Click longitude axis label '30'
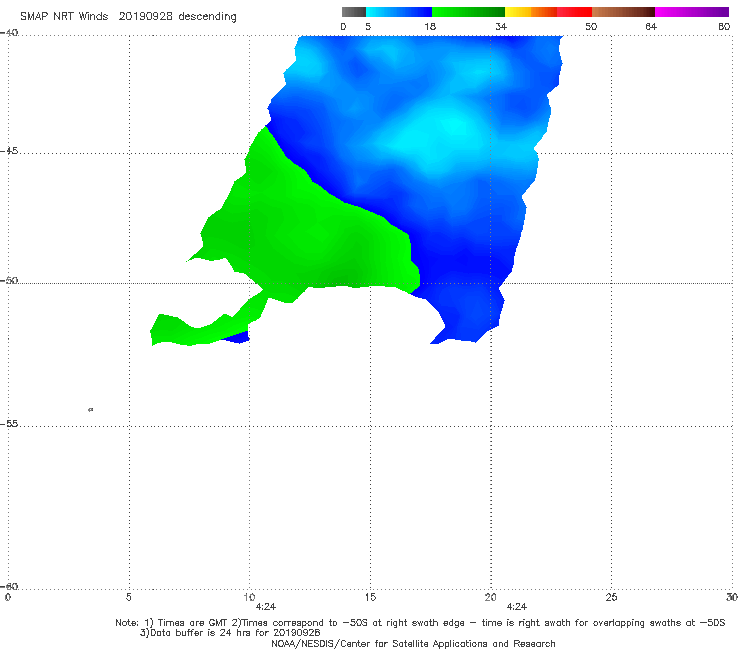The image size is (740, 650). pyautogui.click(x=732, y=597)
